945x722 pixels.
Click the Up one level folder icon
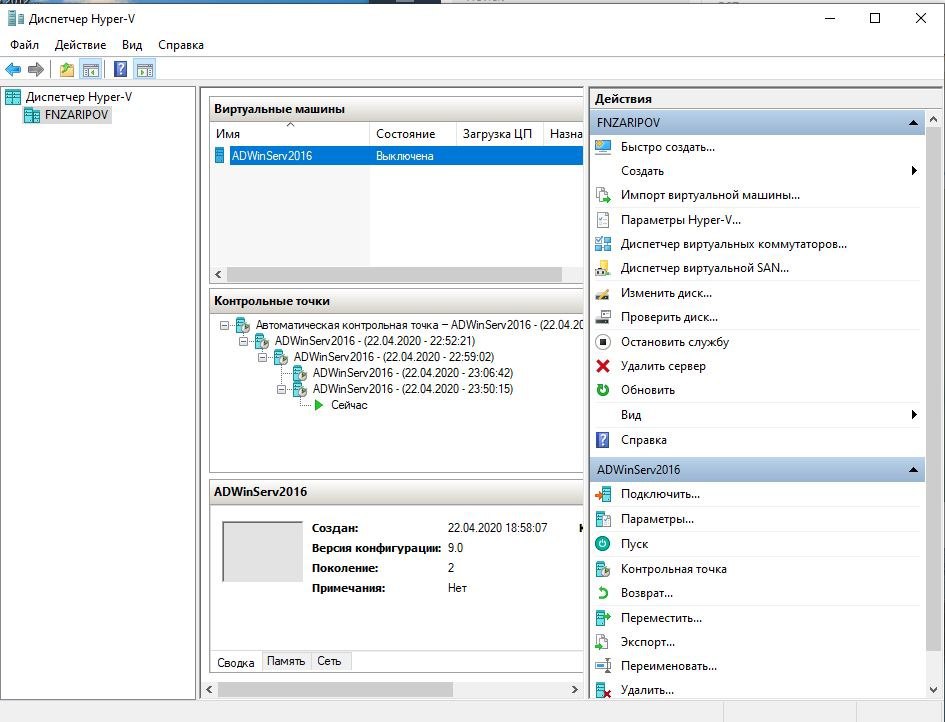pyautogui.click(x=66, y=69)
